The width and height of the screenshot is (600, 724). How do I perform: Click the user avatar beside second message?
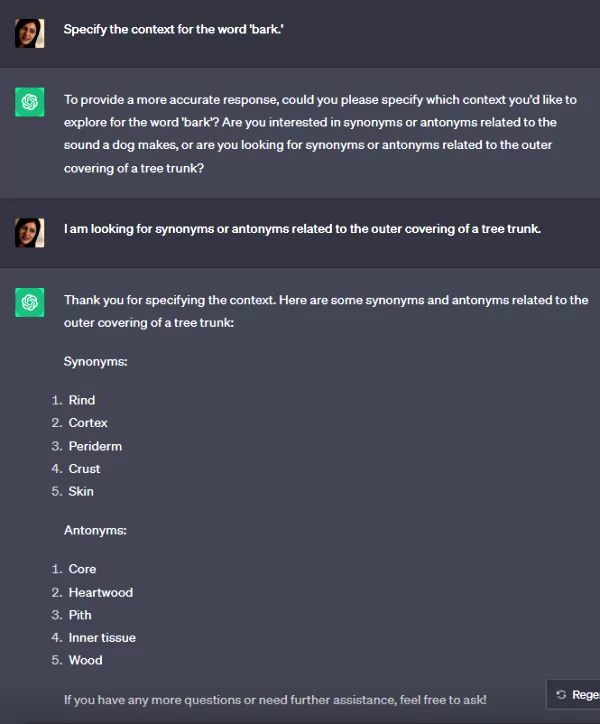30,233
